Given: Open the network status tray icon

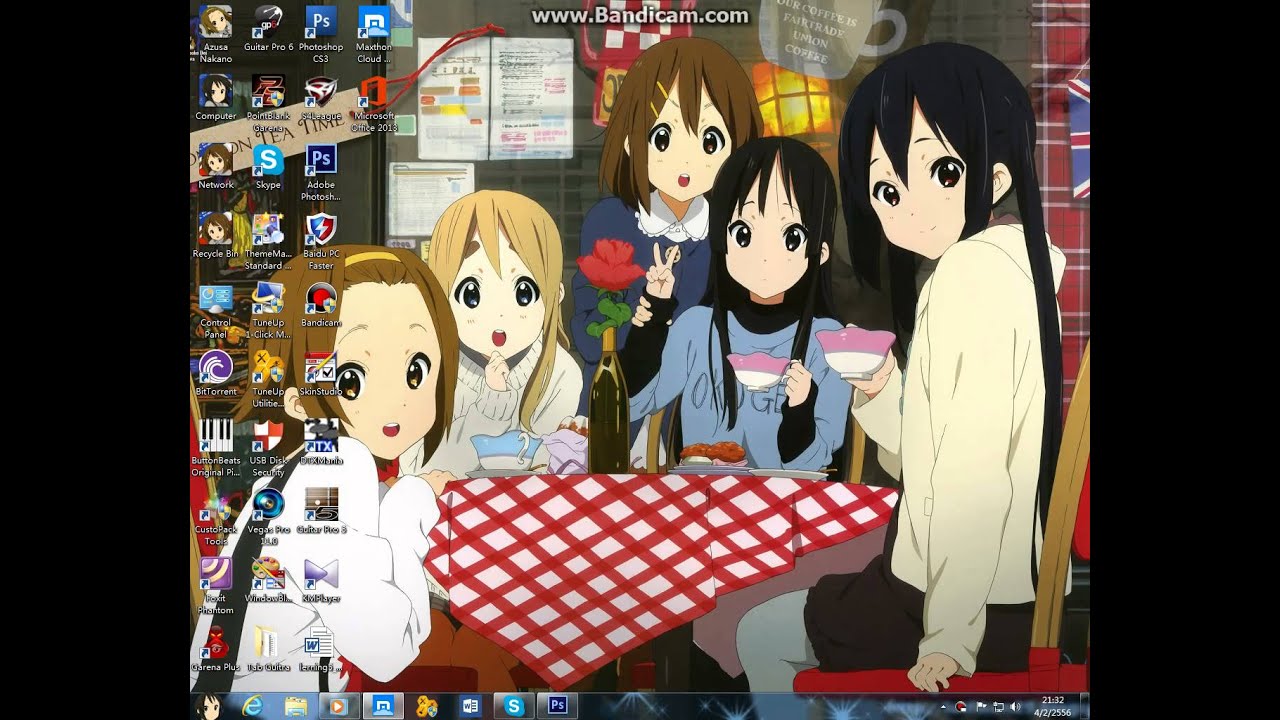Looking at the screenshot, I should [x=998, y=706].
